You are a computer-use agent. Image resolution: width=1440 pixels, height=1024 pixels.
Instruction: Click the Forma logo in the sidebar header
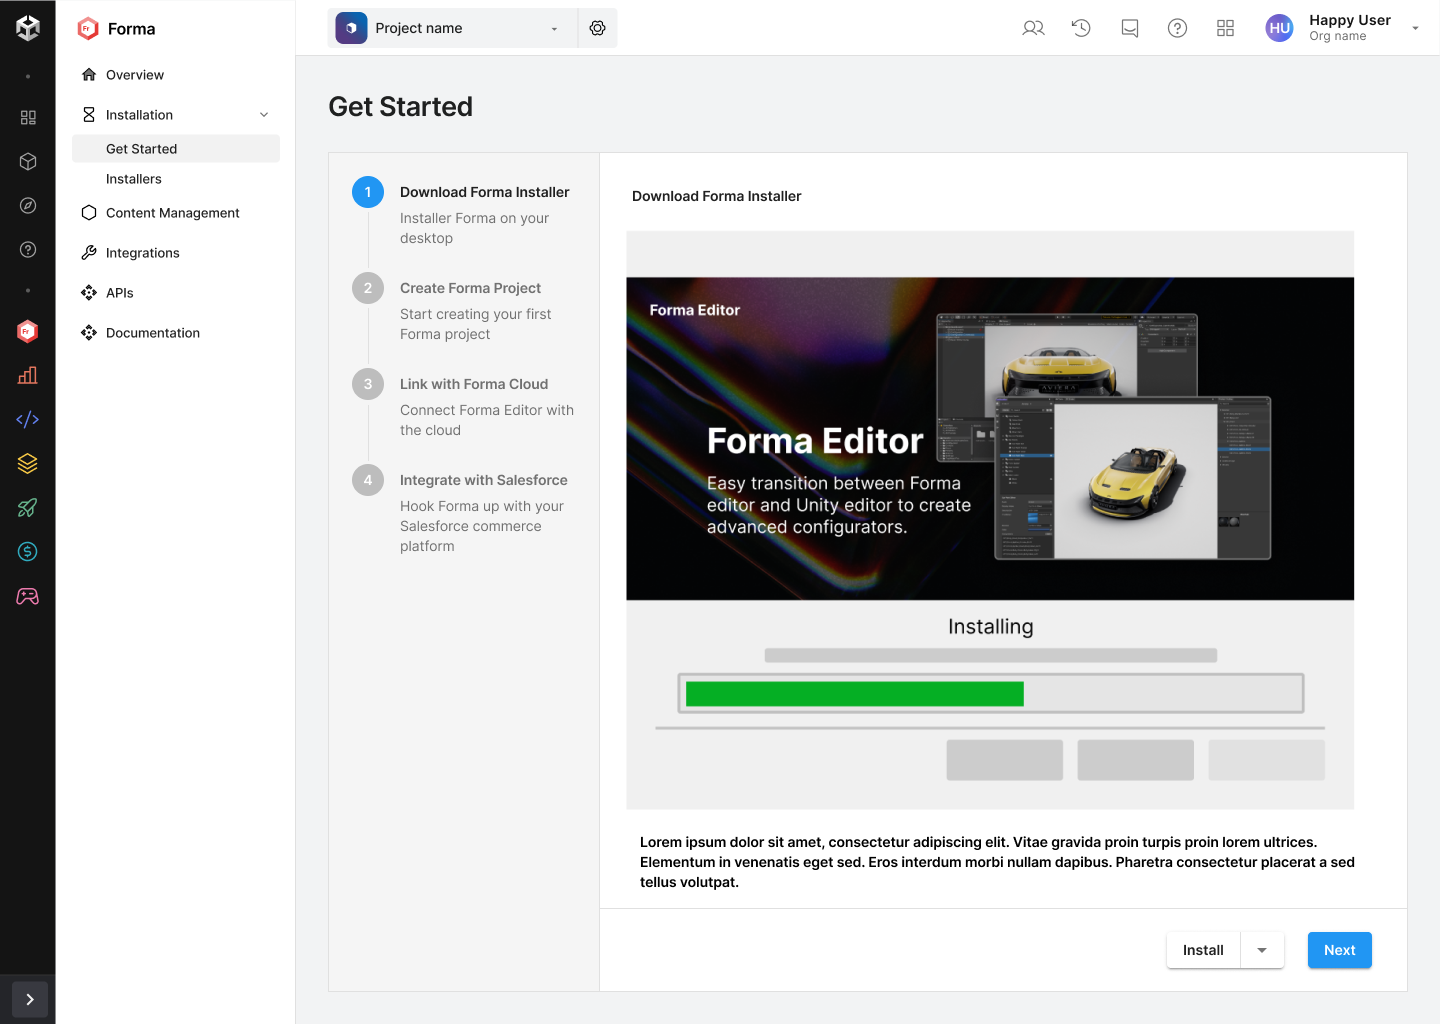pos(88,29)
